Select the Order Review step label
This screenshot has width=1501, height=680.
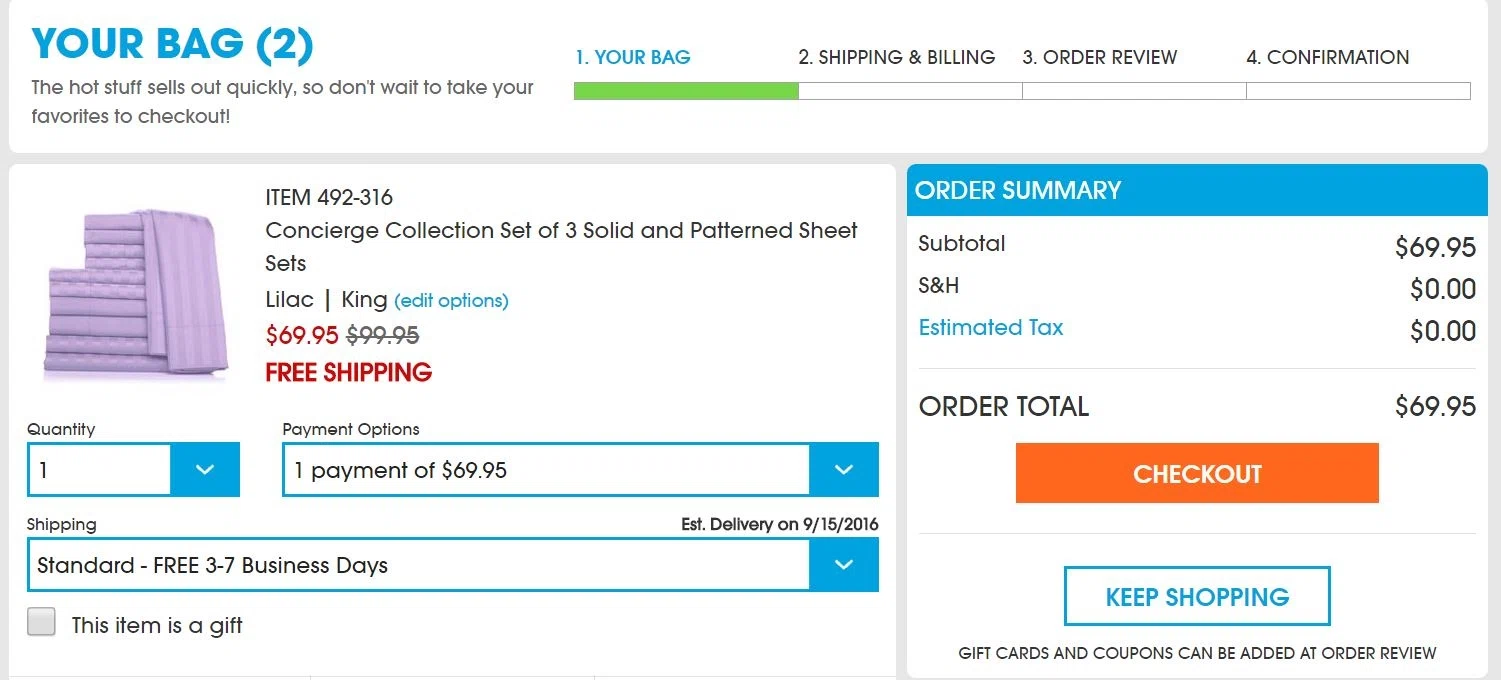[x=1100, y=57]
